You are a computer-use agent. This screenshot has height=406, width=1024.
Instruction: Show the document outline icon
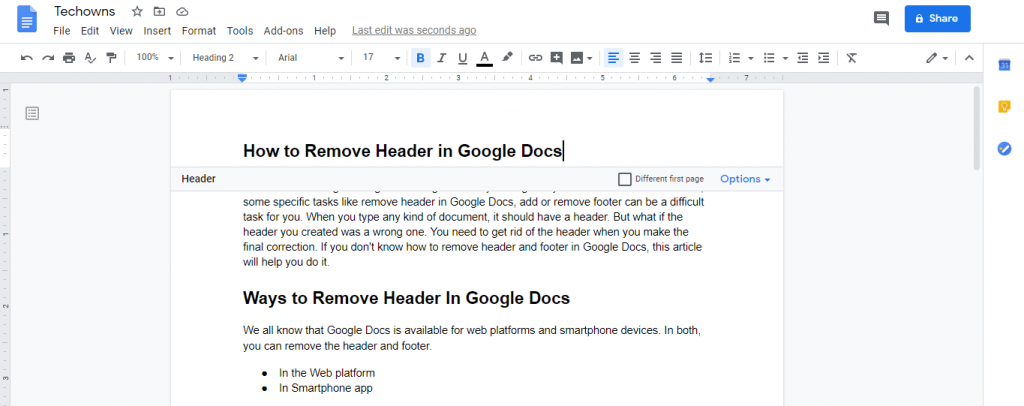pos(32,114)
